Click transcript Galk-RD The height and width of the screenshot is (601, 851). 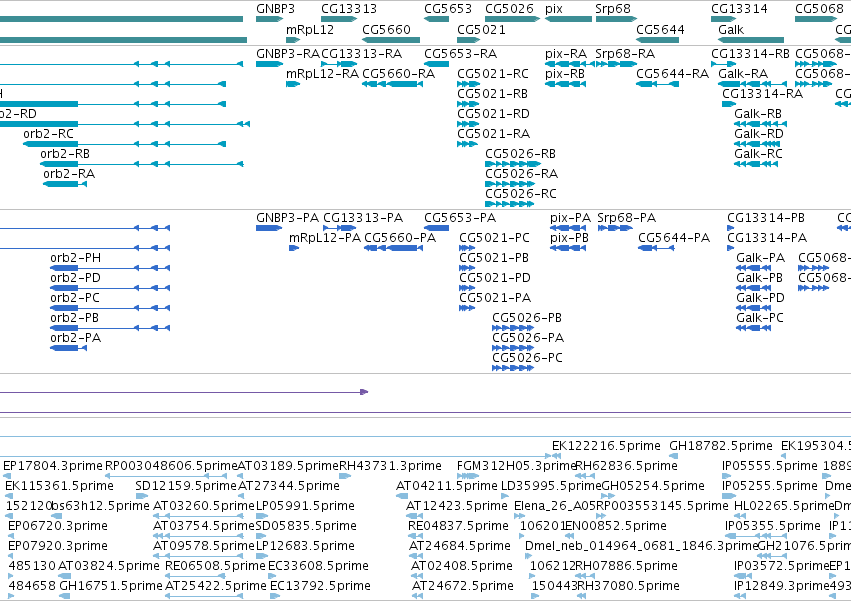coord(758,134)
